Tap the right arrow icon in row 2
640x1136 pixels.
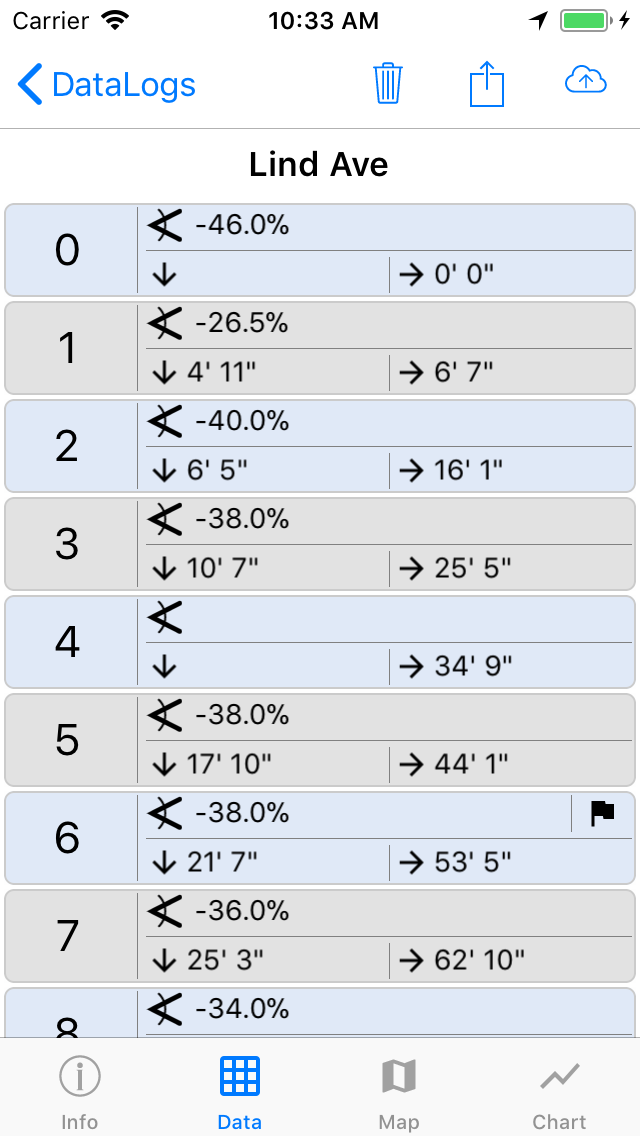click(412, 471)
